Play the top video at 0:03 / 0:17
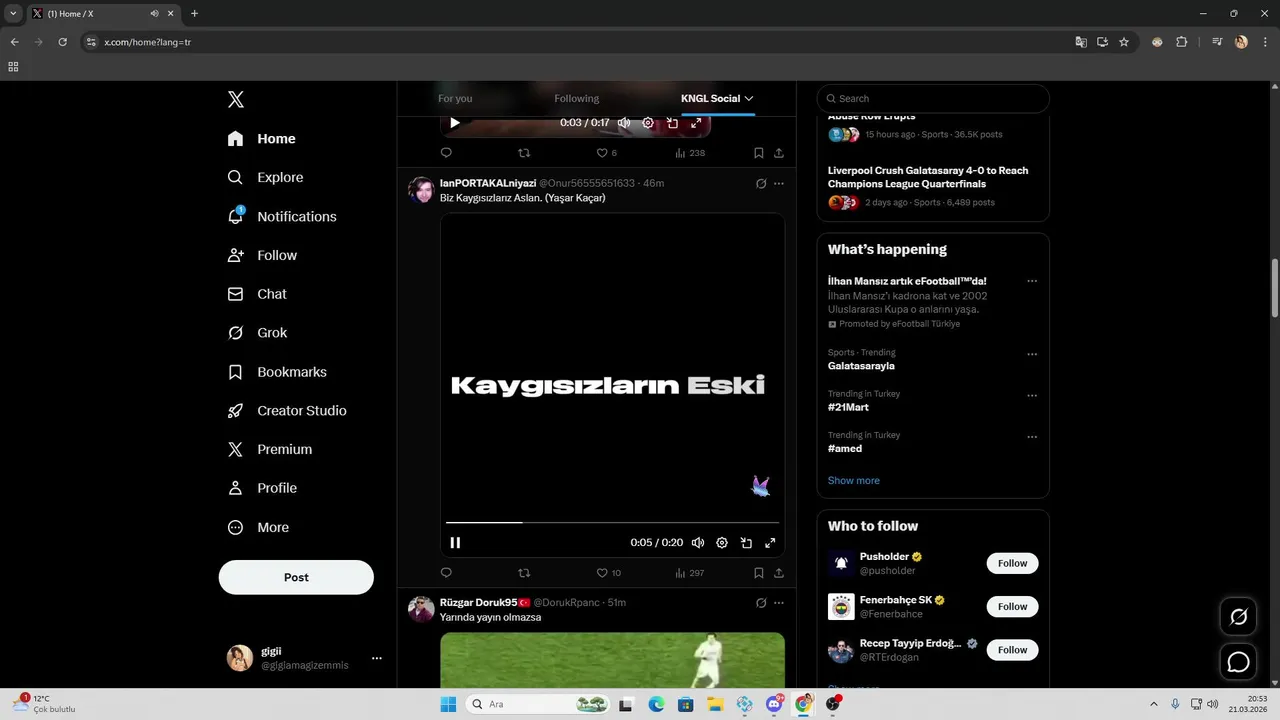Image resolution: width=1280 pixels, height=720 pixels. 455,123
